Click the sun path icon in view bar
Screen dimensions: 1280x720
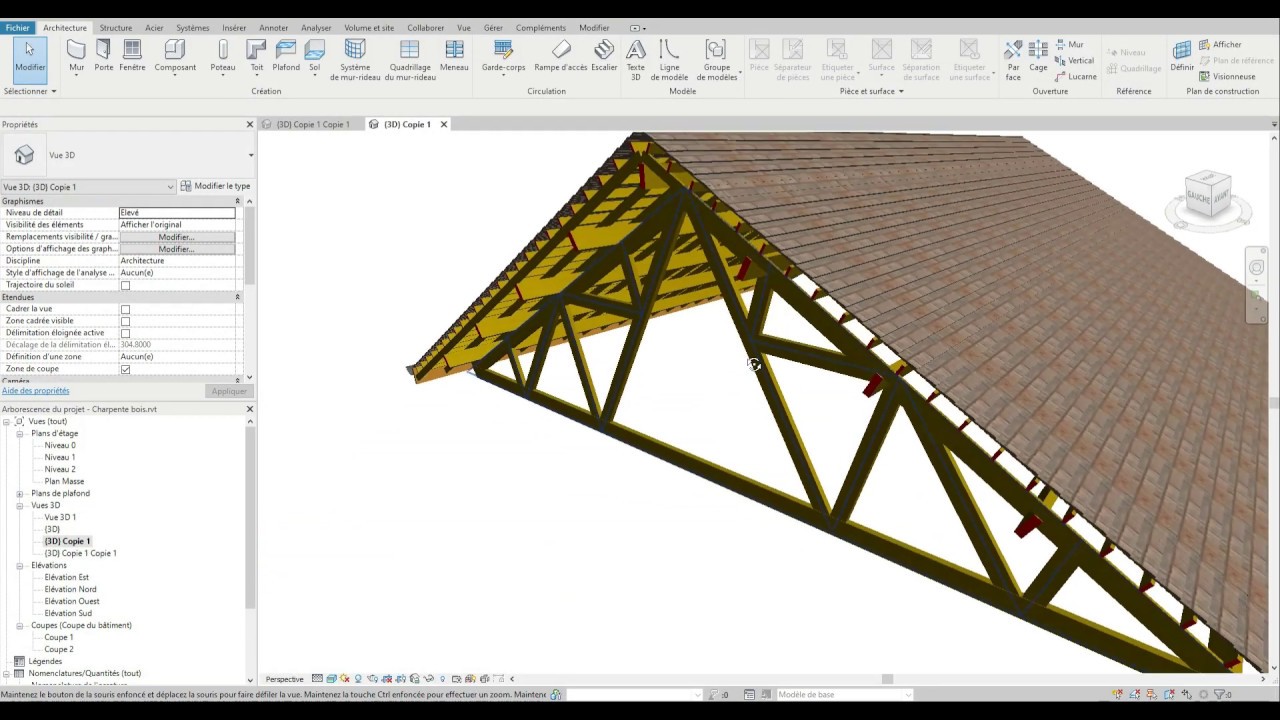pyautogui.click(x=345, y=679)
